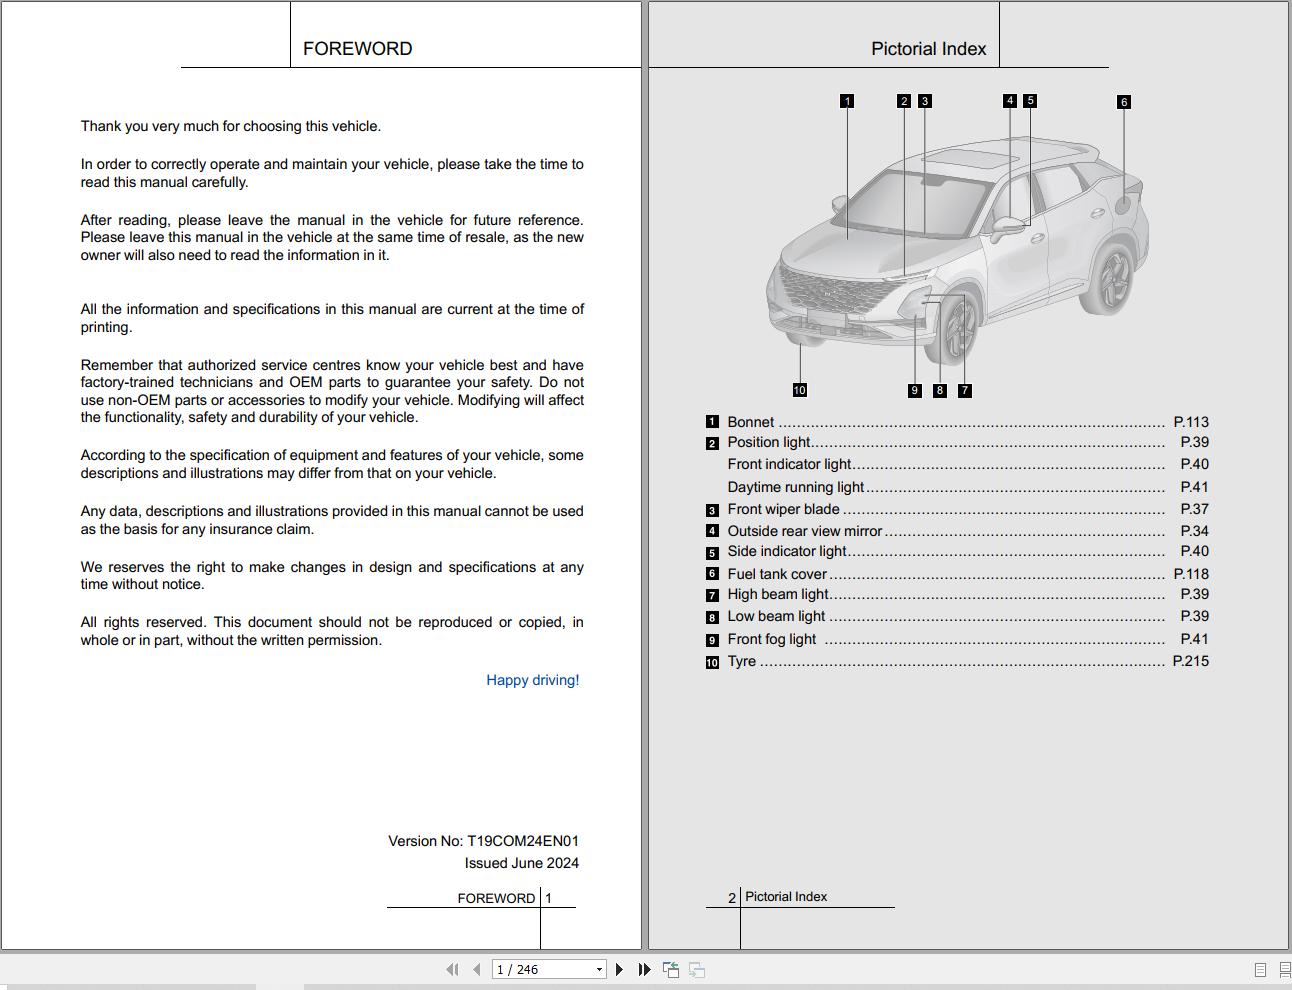Viewport: 1292px width, 990px height.
Task: Click the Happy driving! blue text
Action: tap(532, 680)
